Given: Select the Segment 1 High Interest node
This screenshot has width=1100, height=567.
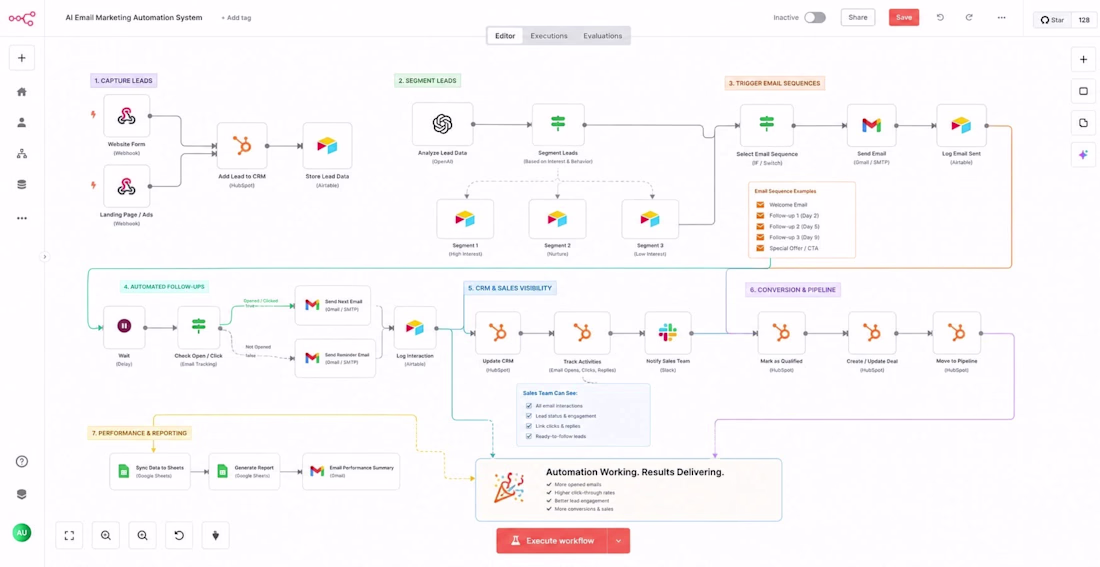Looking at the screenshot, I should [x=464, y=219].
